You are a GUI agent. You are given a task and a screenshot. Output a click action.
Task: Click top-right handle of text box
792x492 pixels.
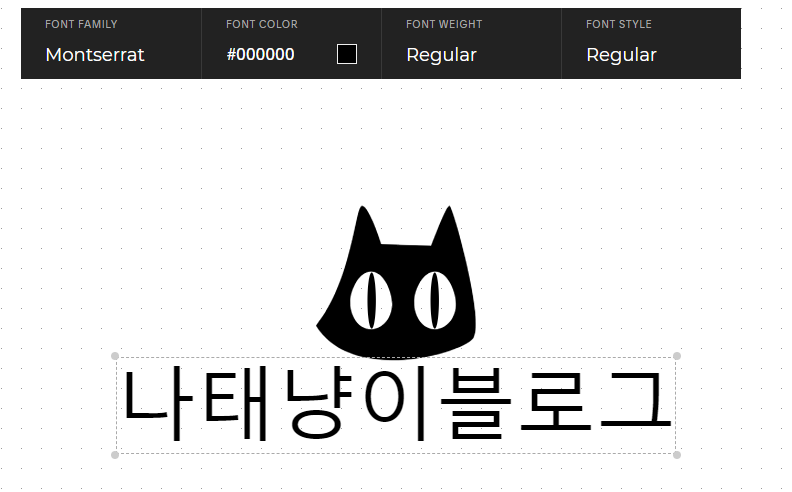(677, 356)
